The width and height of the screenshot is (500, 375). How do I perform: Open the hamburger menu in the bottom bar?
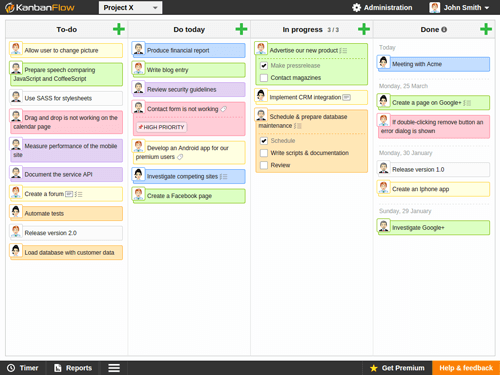[x=114, y=368]
